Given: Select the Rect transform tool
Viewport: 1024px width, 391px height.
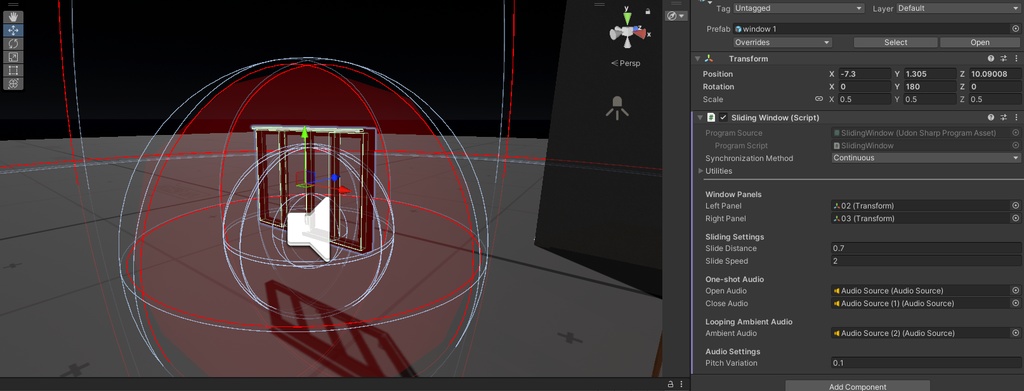Looking at the screenshot, I should (x=13, y=70).
